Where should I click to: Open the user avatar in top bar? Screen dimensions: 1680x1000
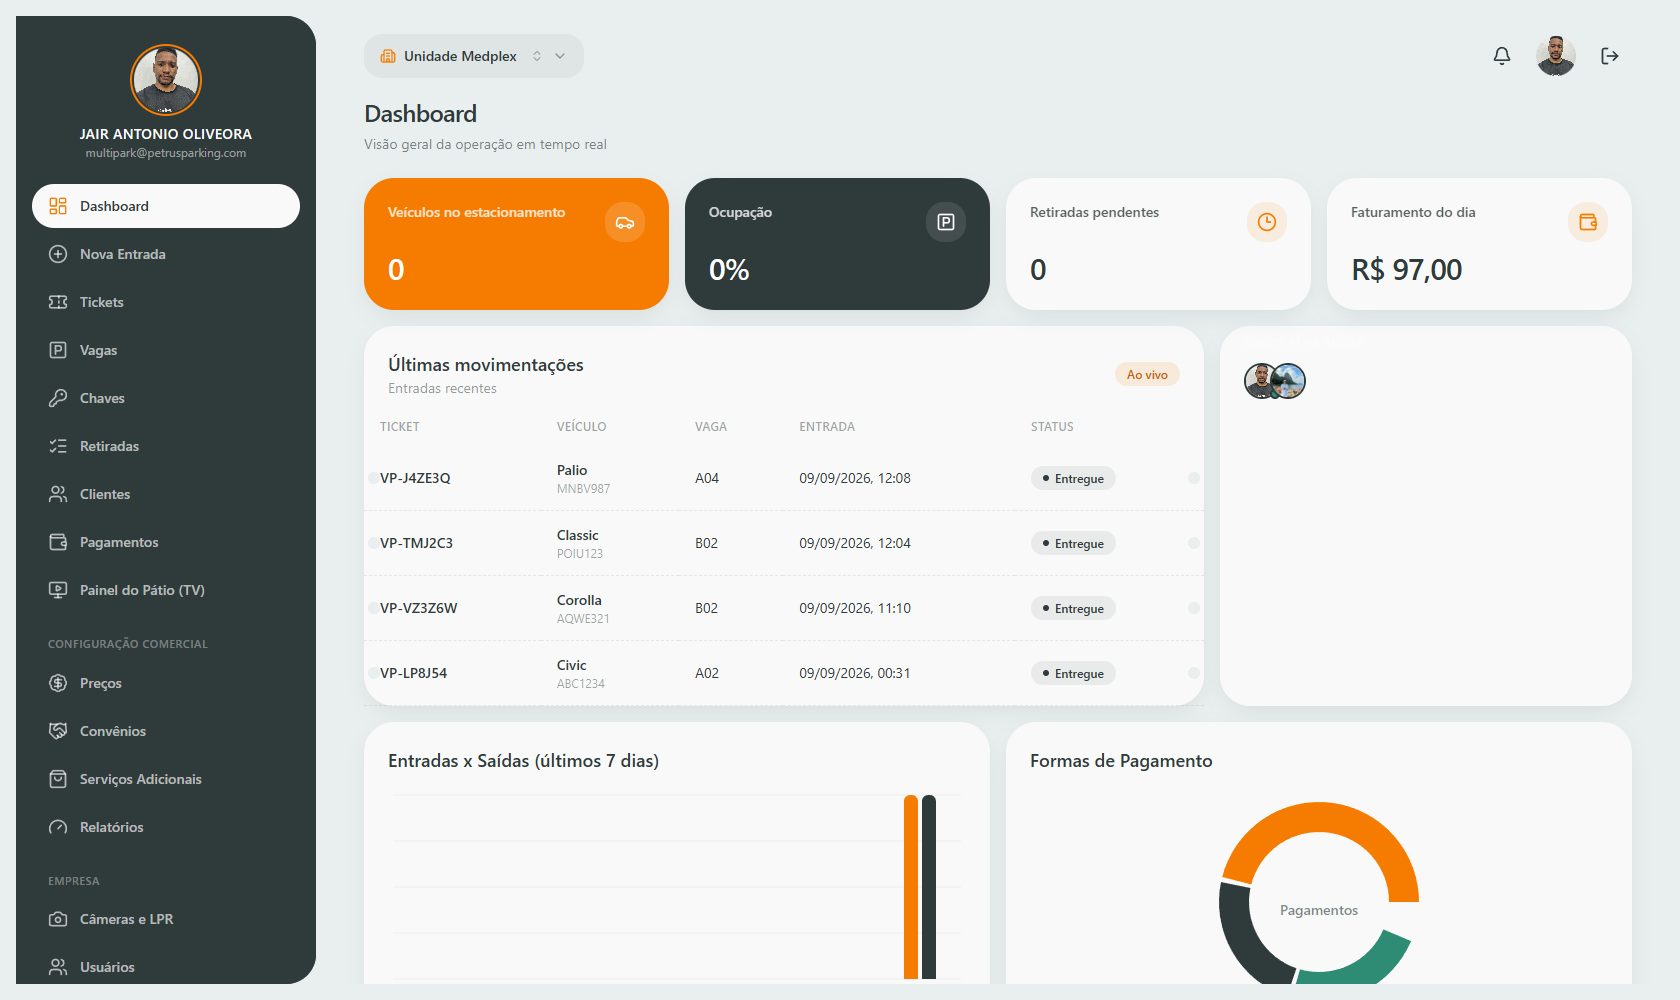click(1556, 56)
